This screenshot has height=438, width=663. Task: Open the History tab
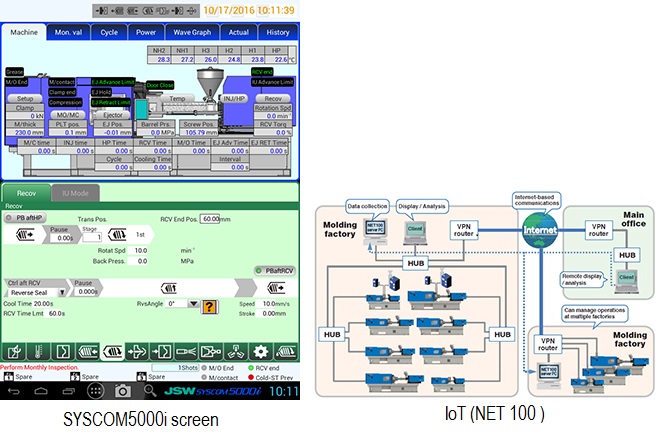click(278, 33)
